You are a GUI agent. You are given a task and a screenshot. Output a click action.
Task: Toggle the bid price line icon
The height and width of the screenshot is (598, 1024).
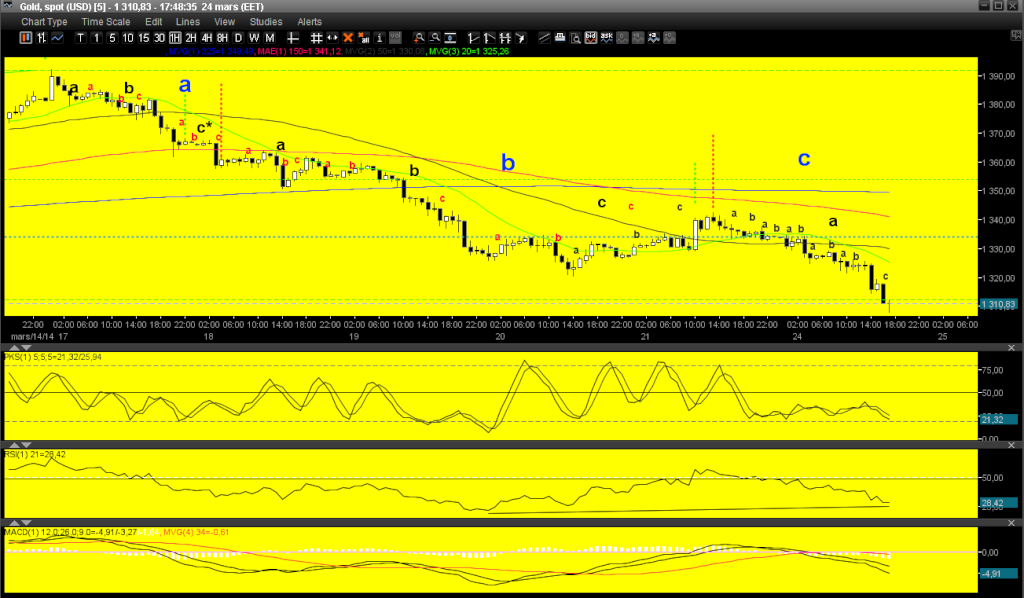click(591, 38)
